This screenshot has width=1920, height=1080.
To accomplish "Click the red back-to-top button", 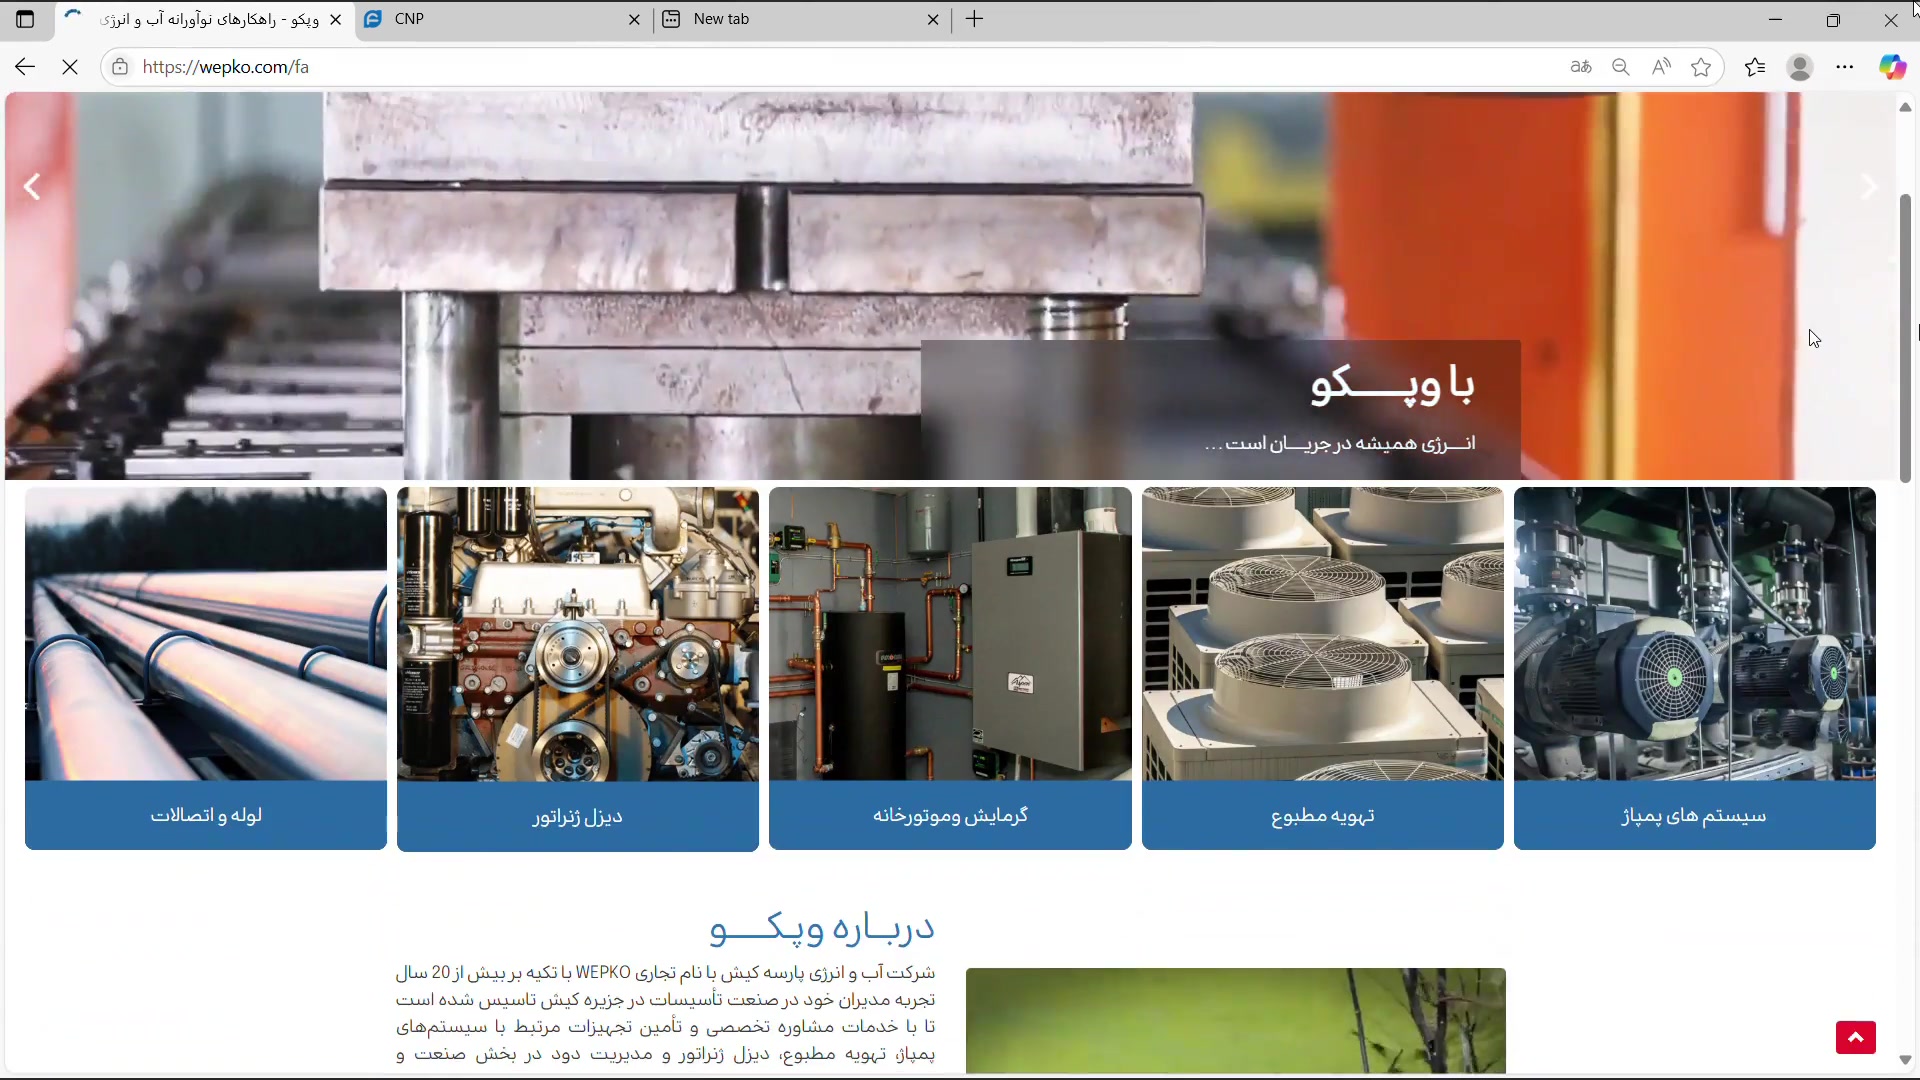I will point(1855,1038).
